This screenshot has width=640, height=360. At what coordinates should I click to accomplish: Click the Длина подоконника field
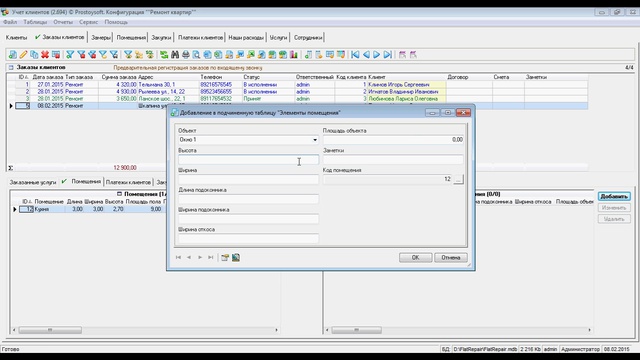249,199
